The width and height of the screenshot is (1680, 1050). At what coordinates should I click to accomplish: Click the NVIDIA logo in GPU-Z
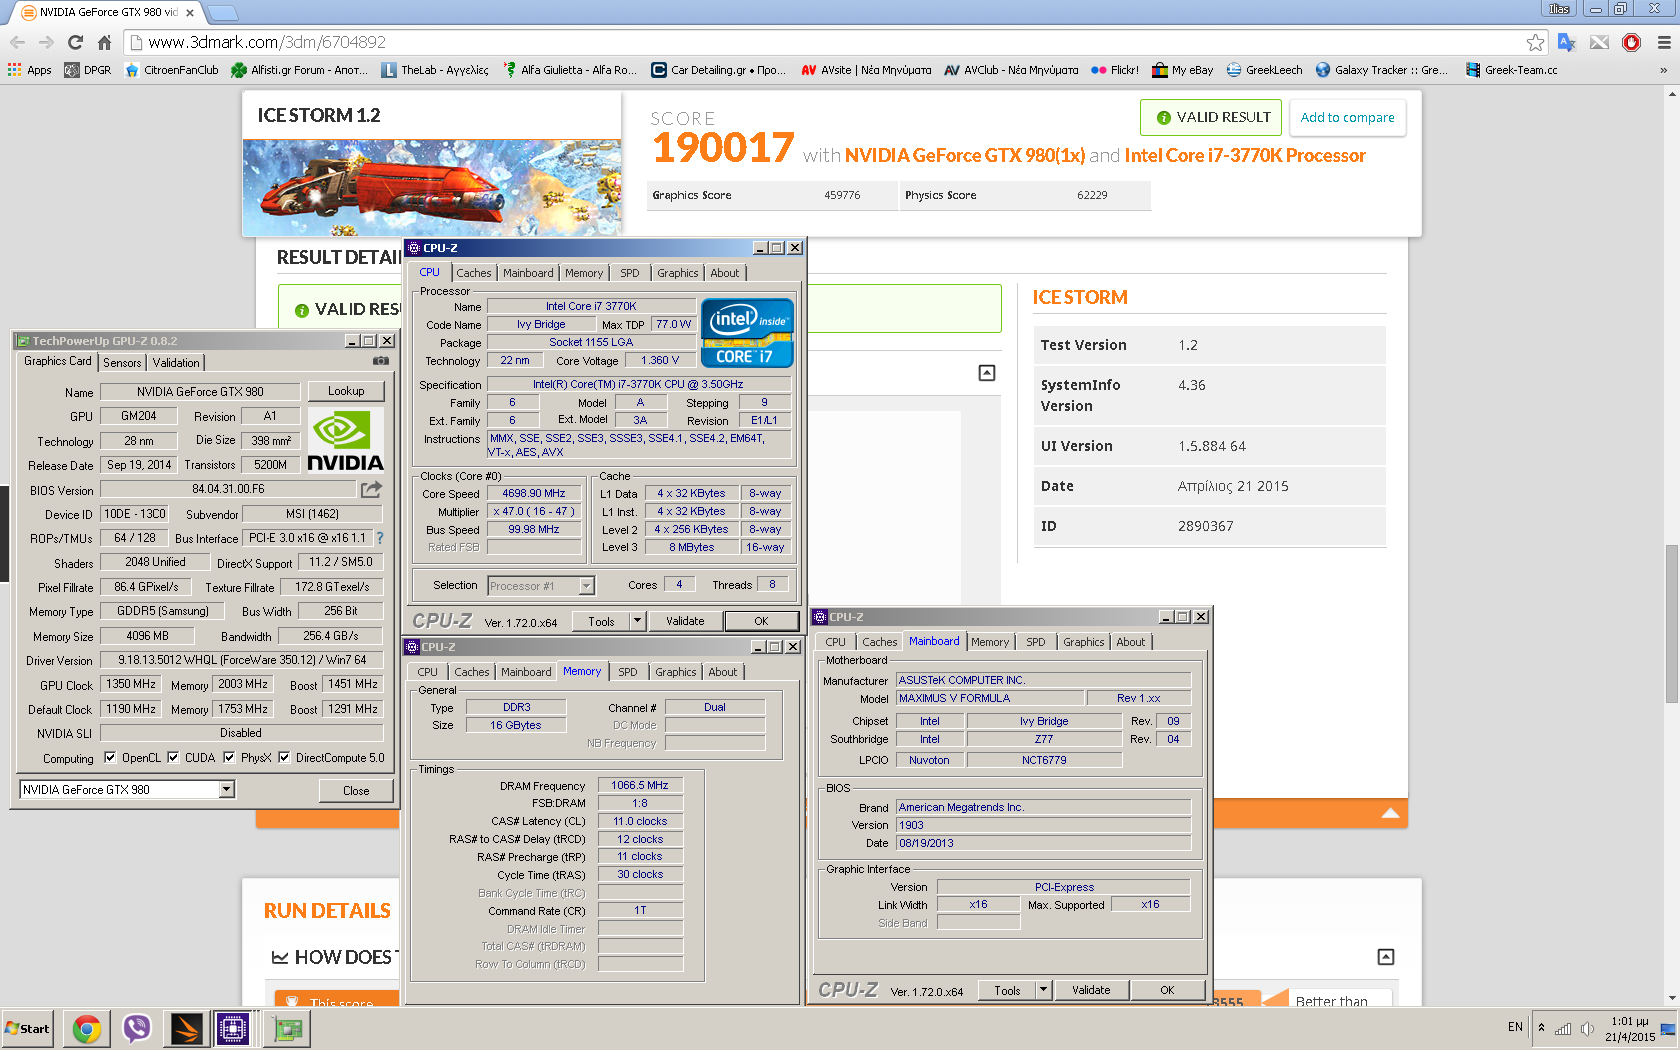point(345,439)
